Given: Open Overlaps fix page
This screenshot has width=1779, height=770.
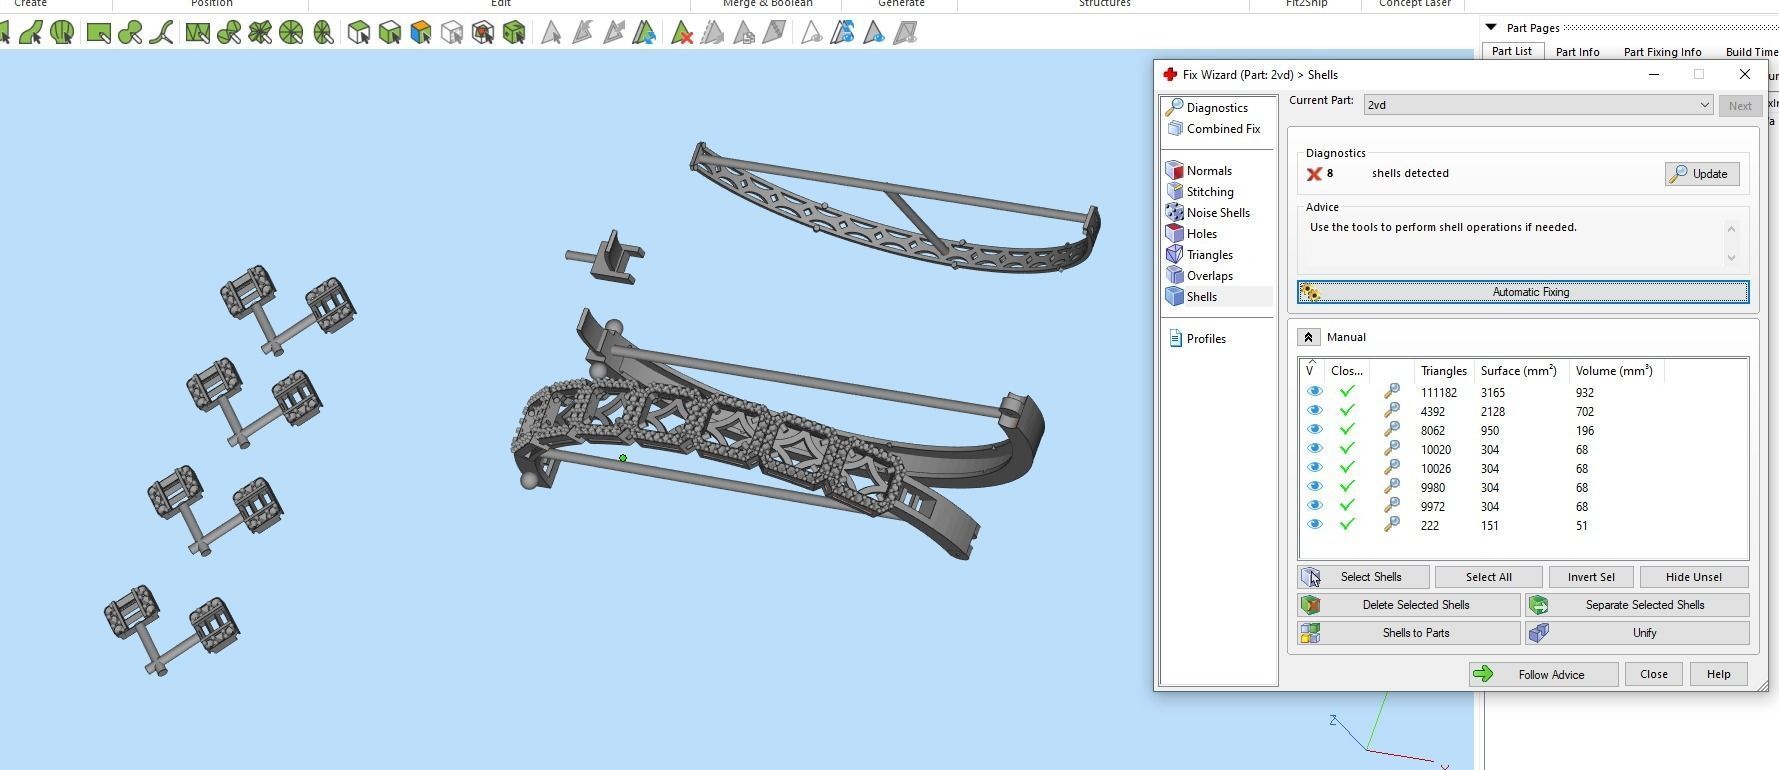Looking at the screenshot, I should click(1209, 276).
